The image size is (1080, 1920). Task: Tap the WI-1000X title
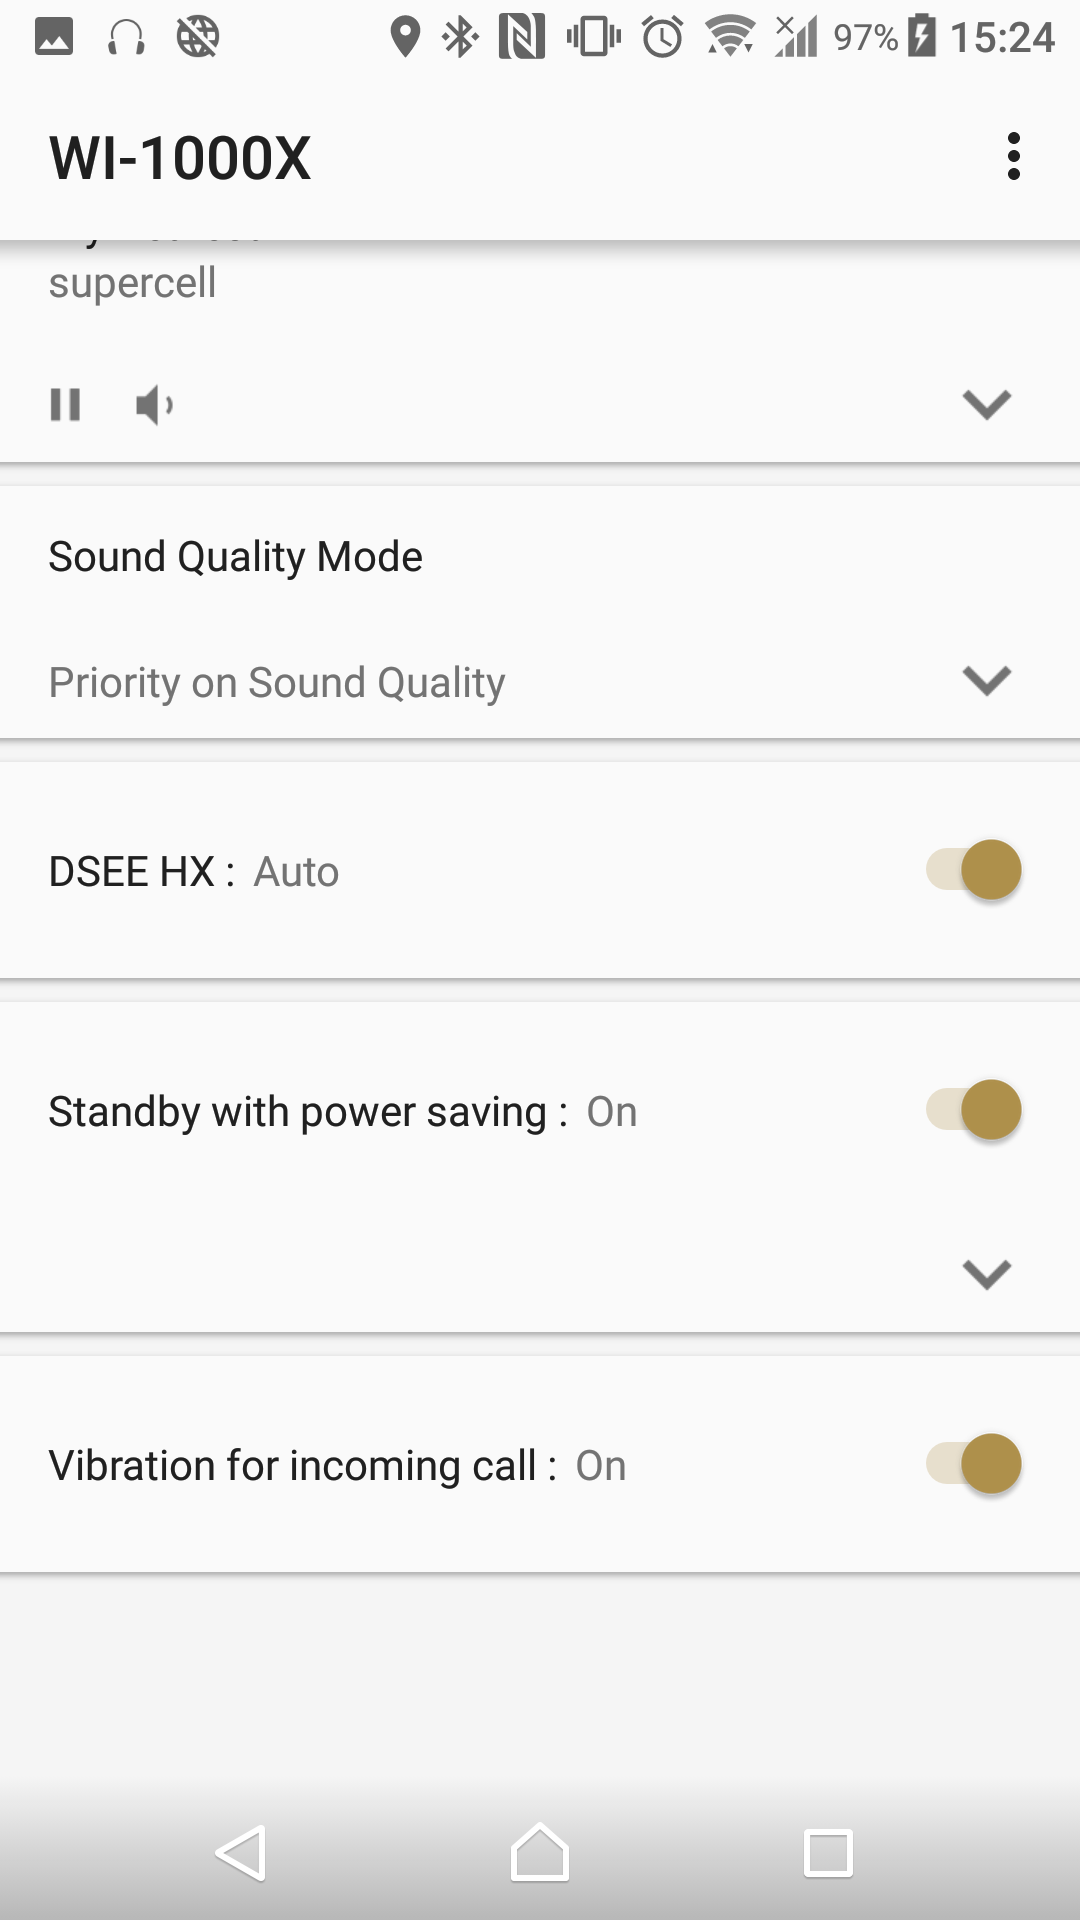click(x=180, y=158)
